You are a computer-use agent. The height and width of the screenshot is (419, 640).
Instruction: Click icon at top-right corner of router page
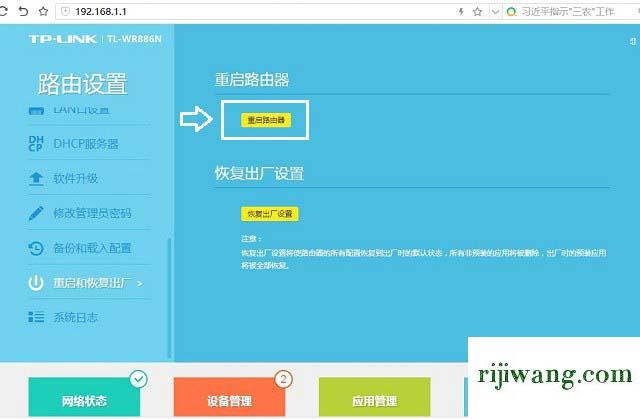(633, 41)
